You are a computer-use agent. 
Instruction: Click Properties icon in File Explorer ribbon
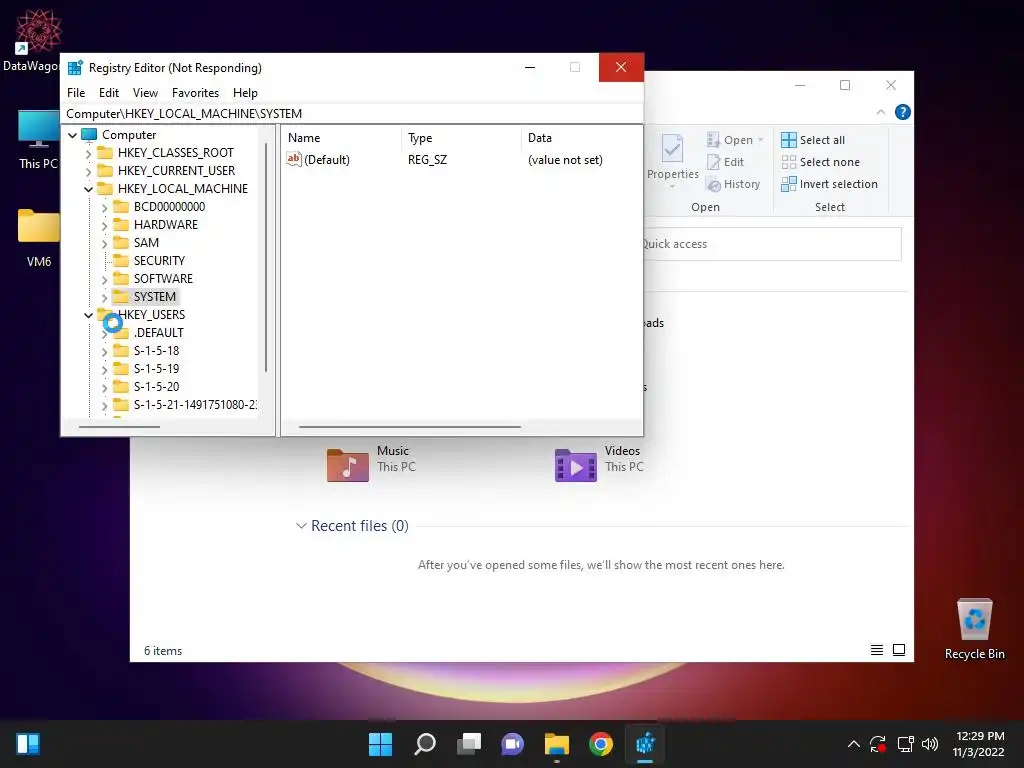(672, 149)
